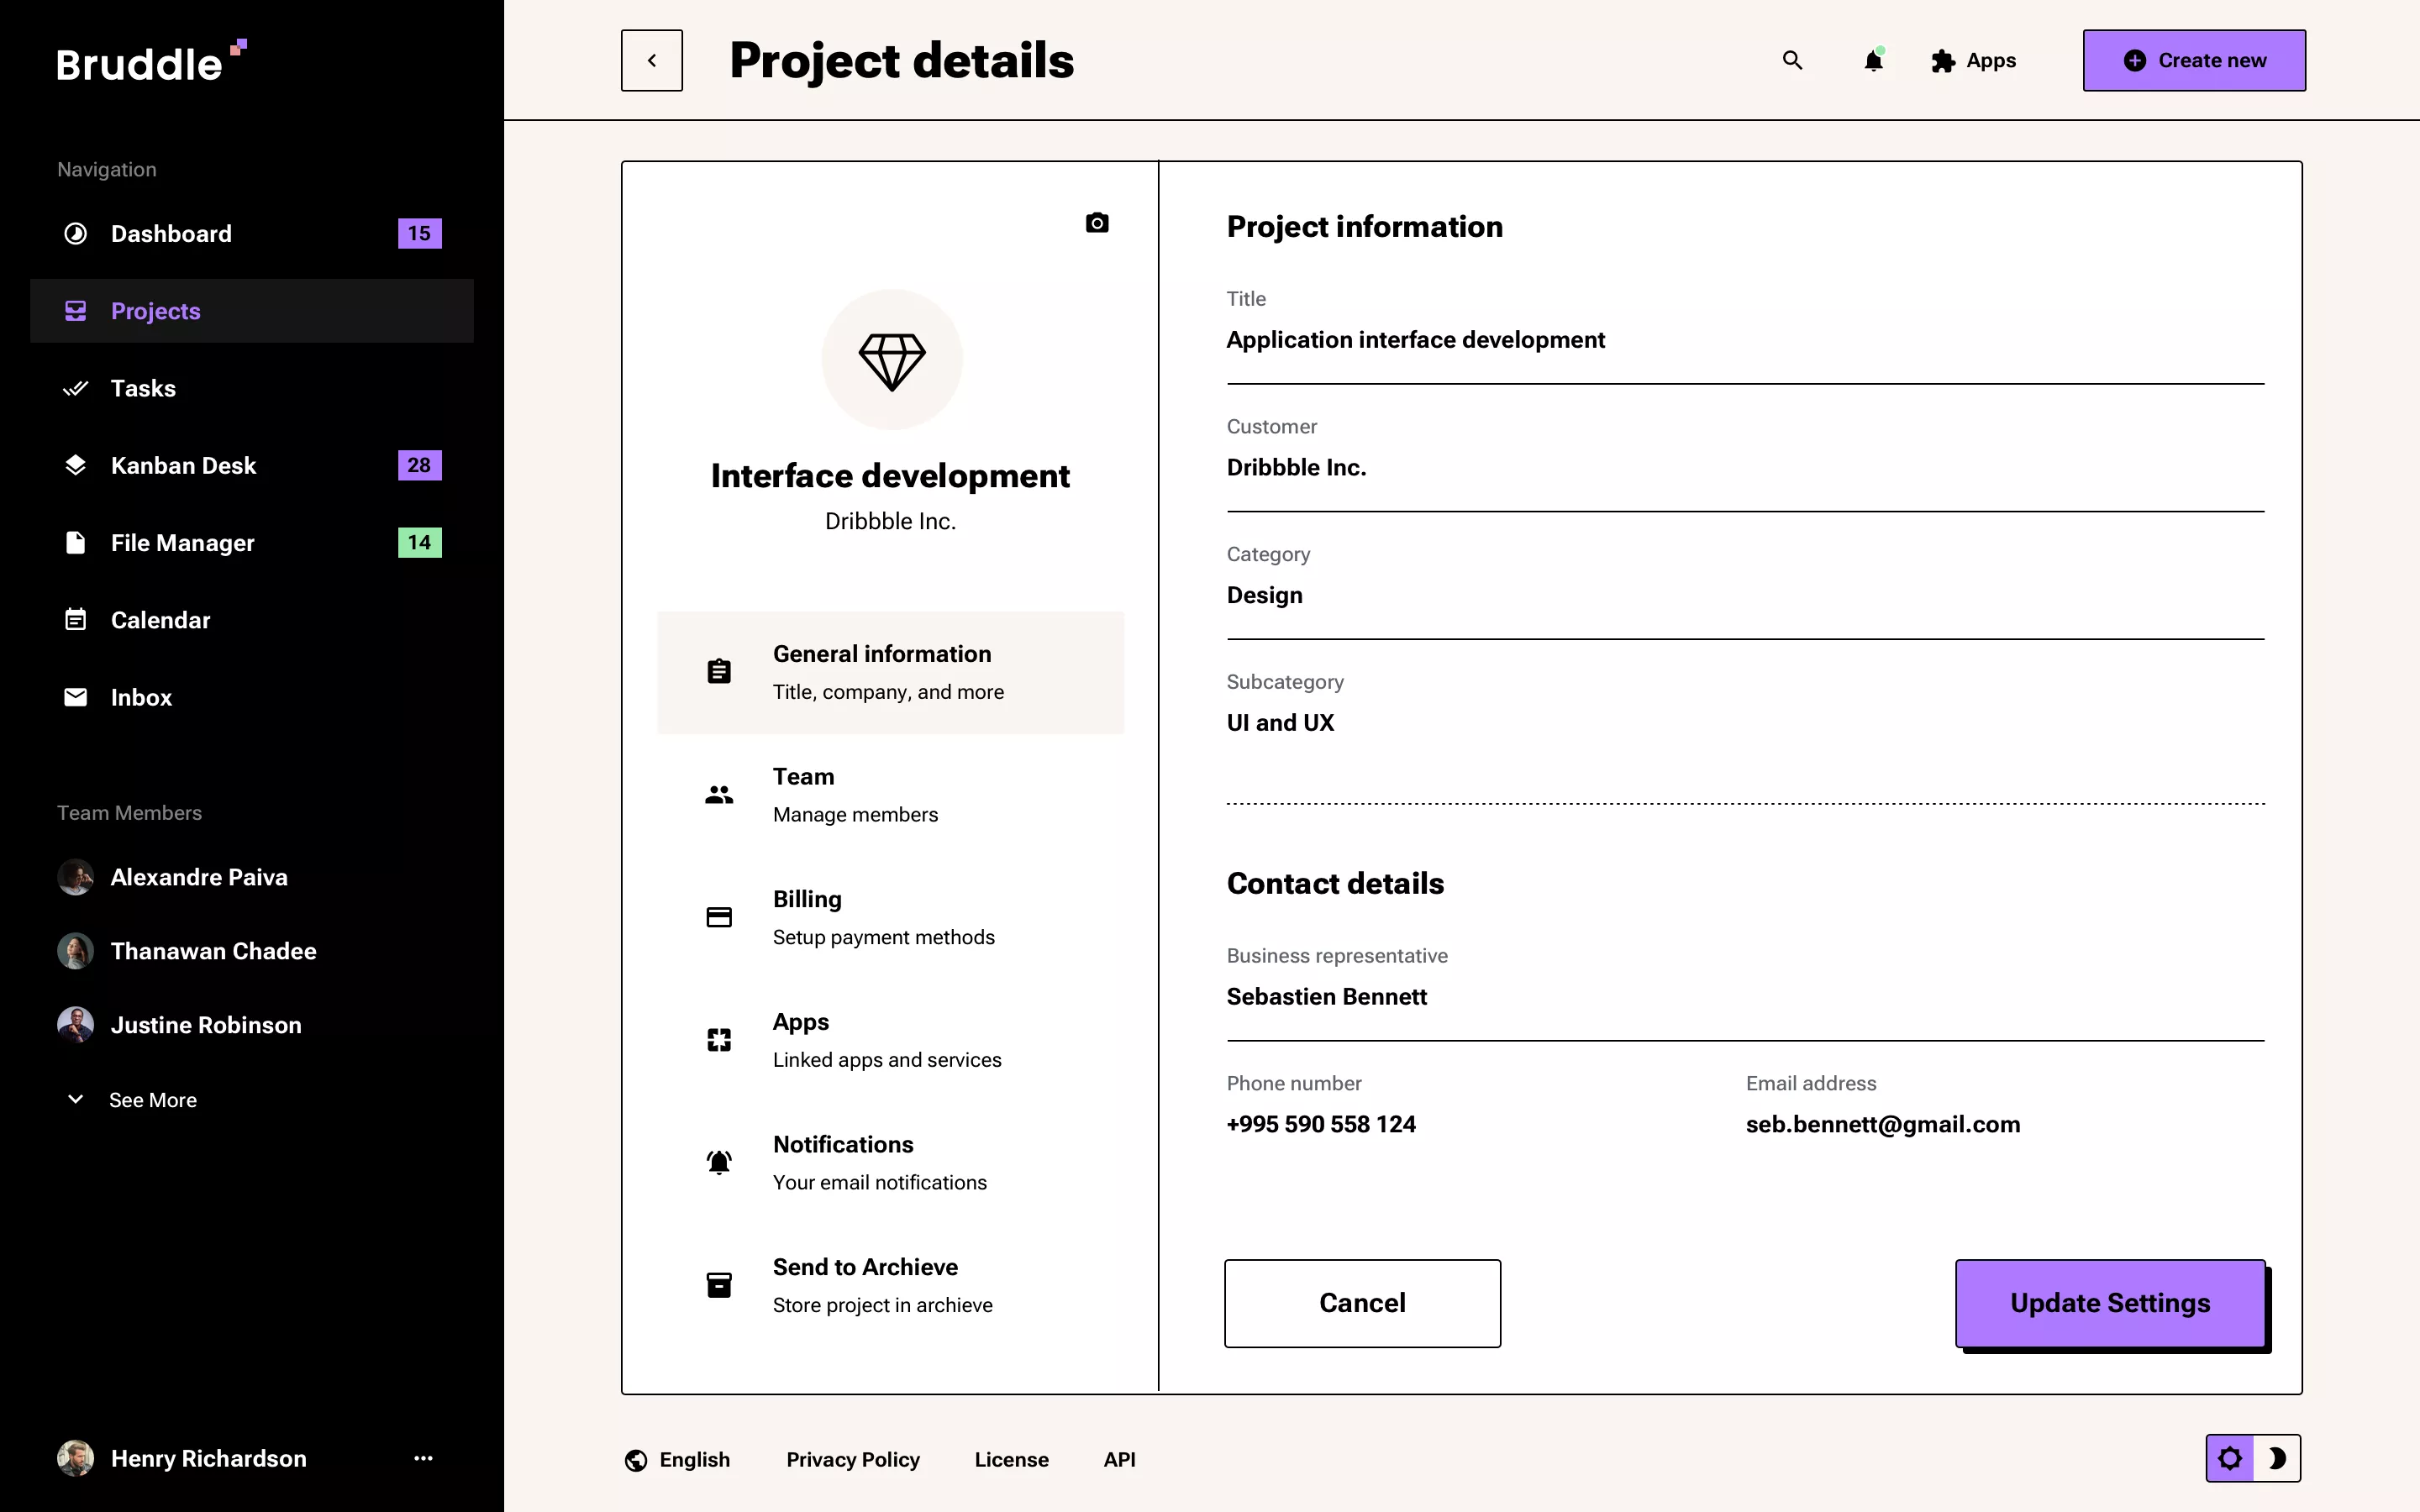The height and width of the screenshot is (1512, 2420).
Task: Open the Kanban Desk section
Action: pyautogui.click(x=183, y=464)
